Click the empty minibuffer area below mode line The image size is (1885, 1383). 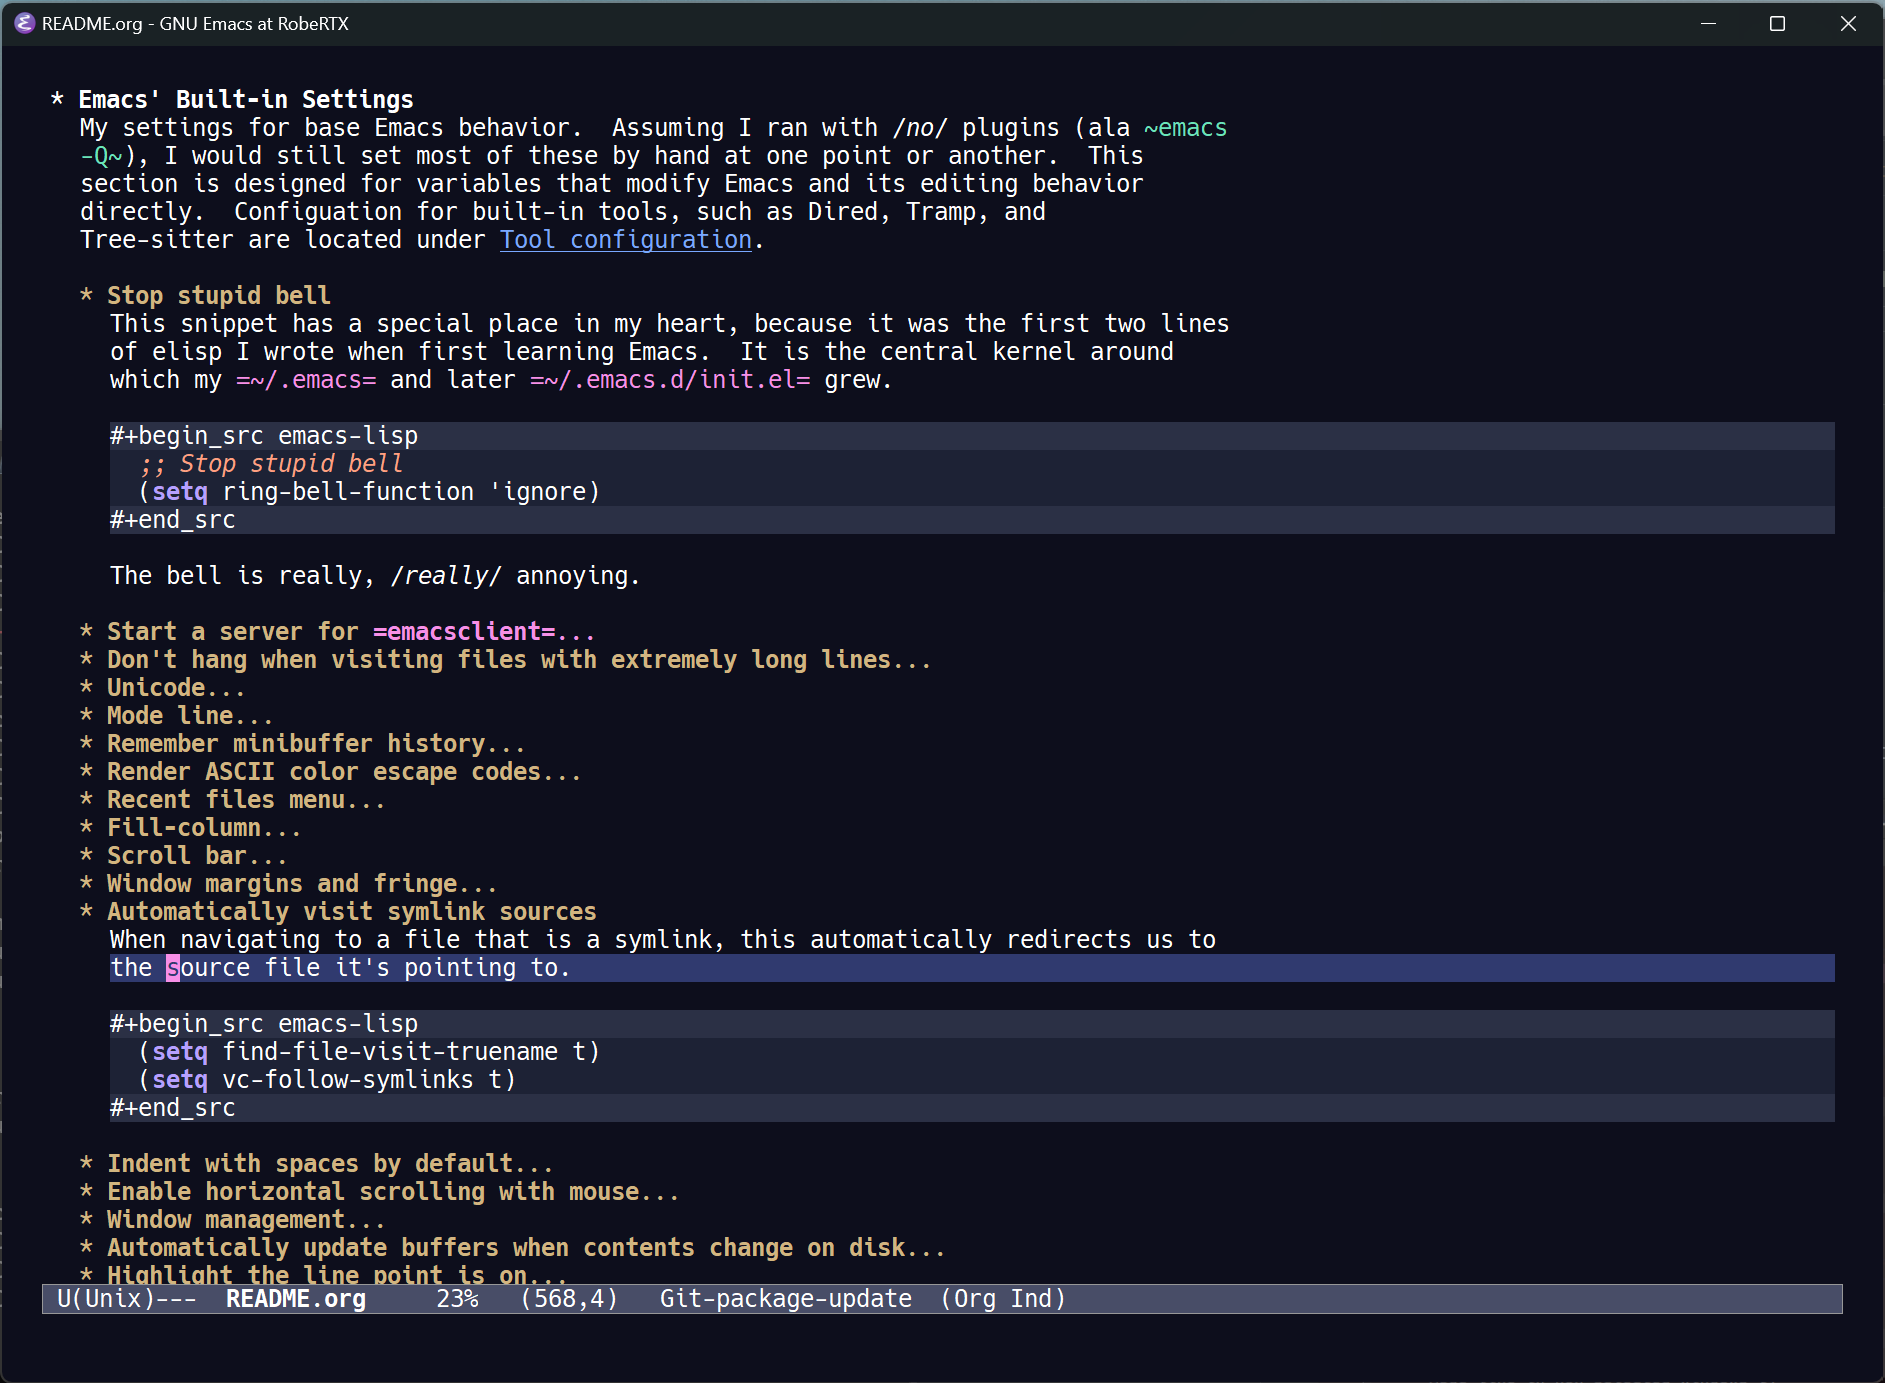click(942, 1342)
